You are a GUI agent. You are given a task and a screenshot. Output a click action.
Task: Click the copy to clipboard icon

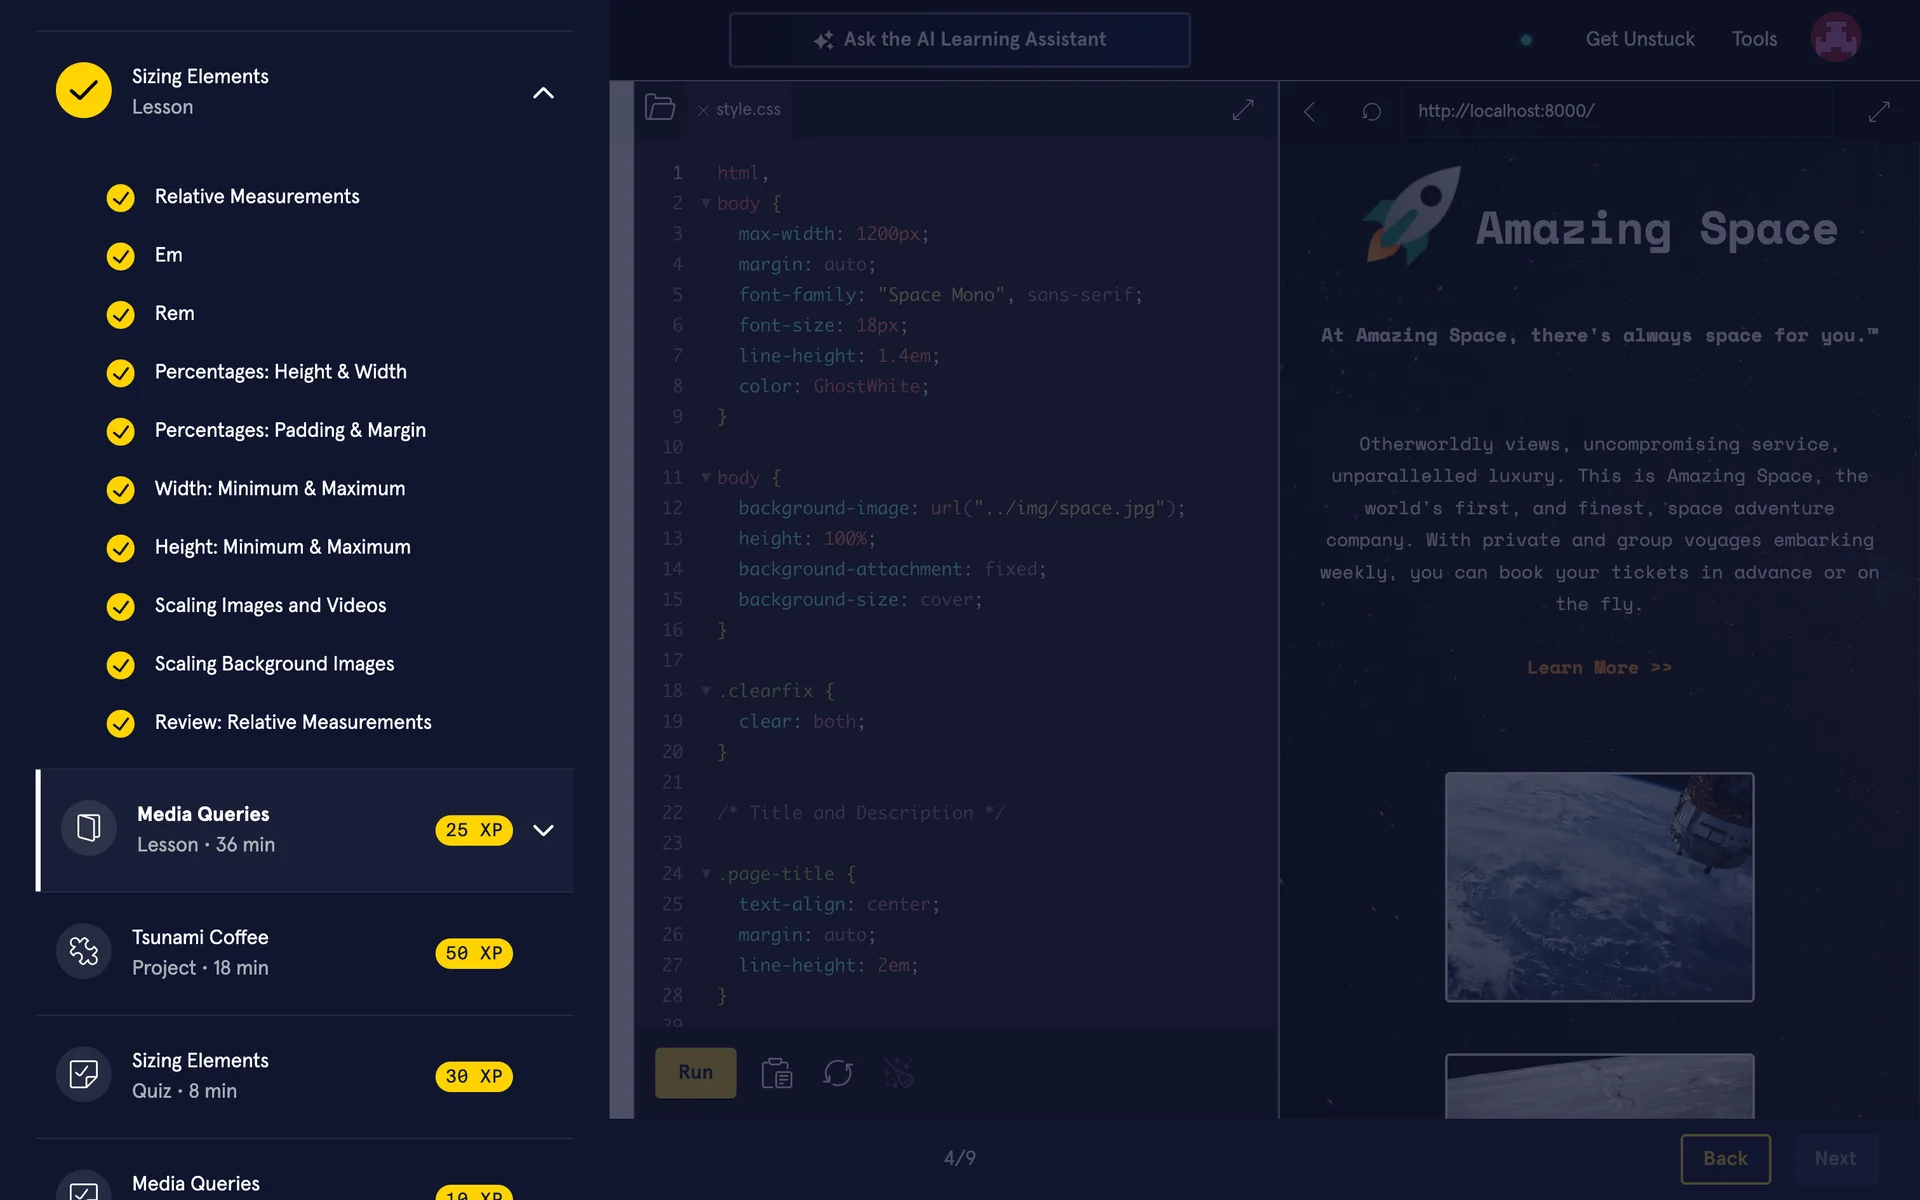click(x=776, y=1073)
